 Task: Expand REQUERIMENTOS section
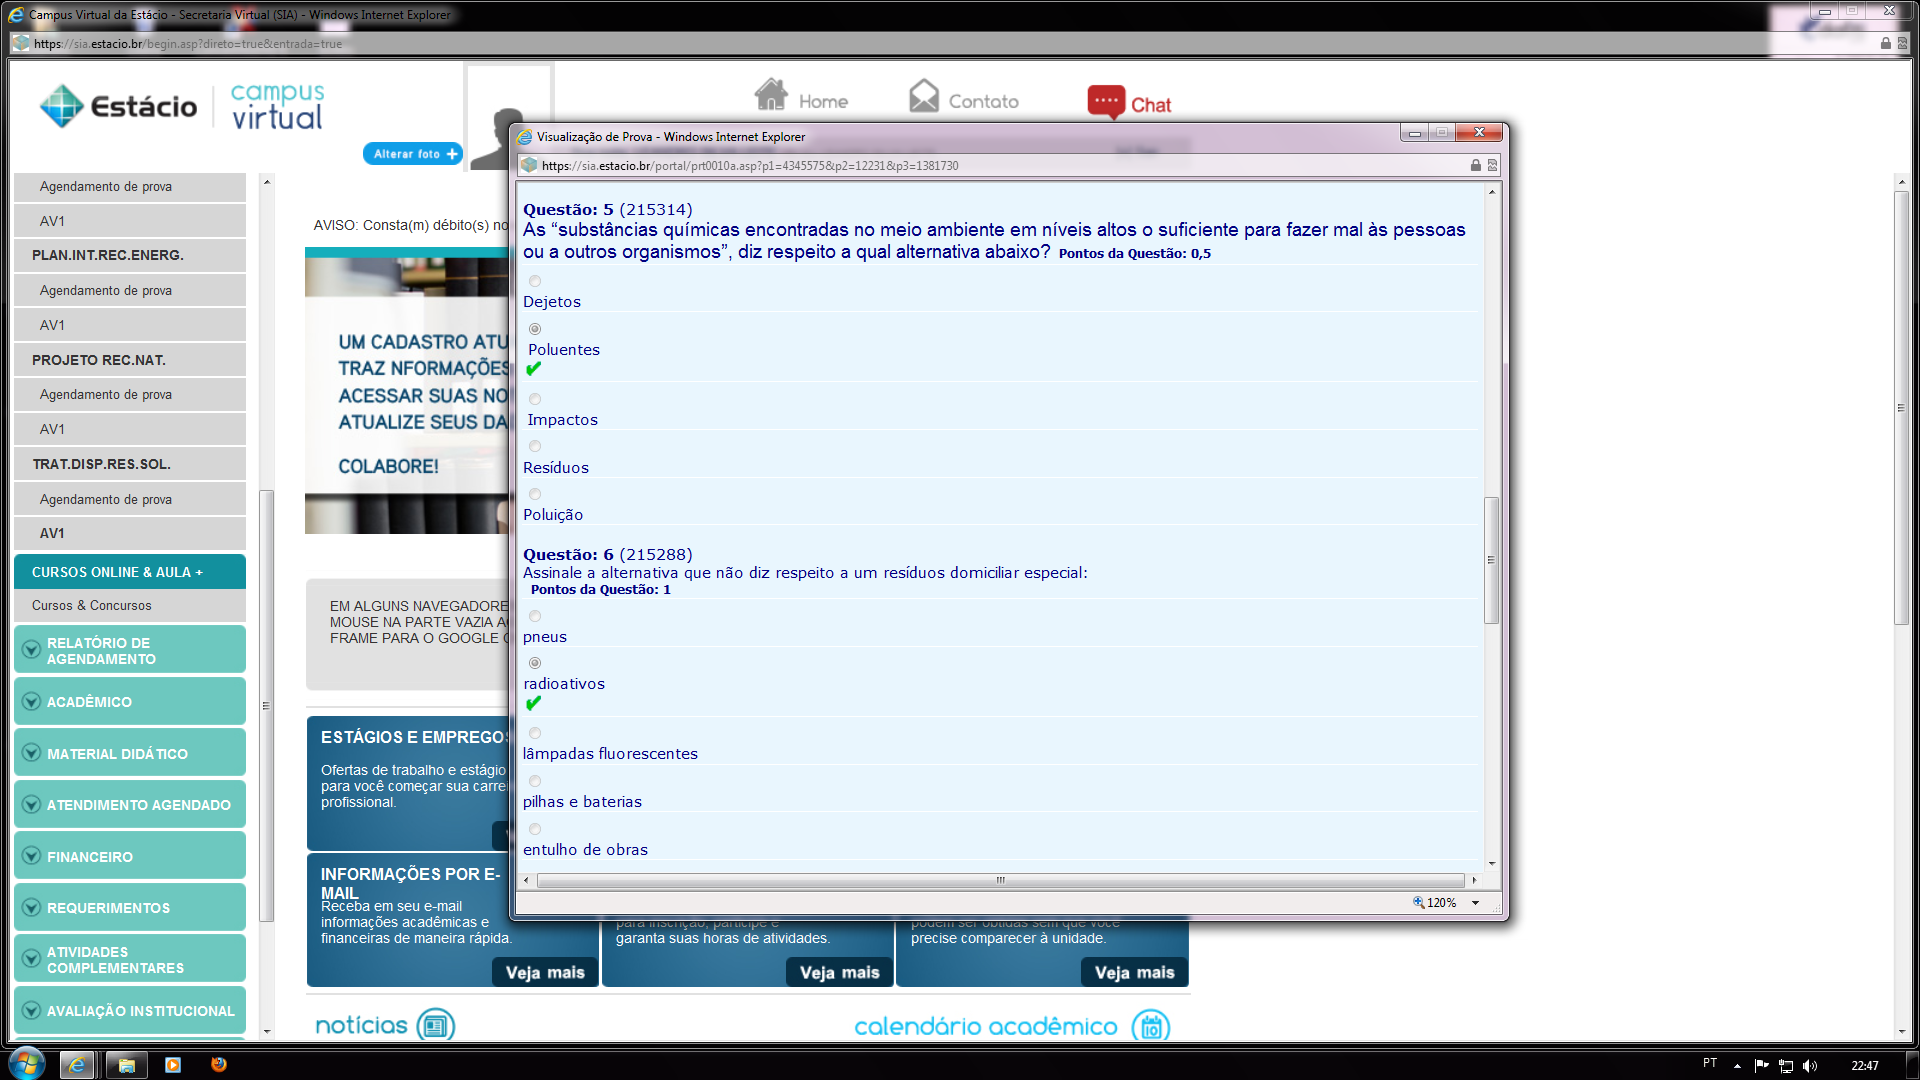point(130,908)
